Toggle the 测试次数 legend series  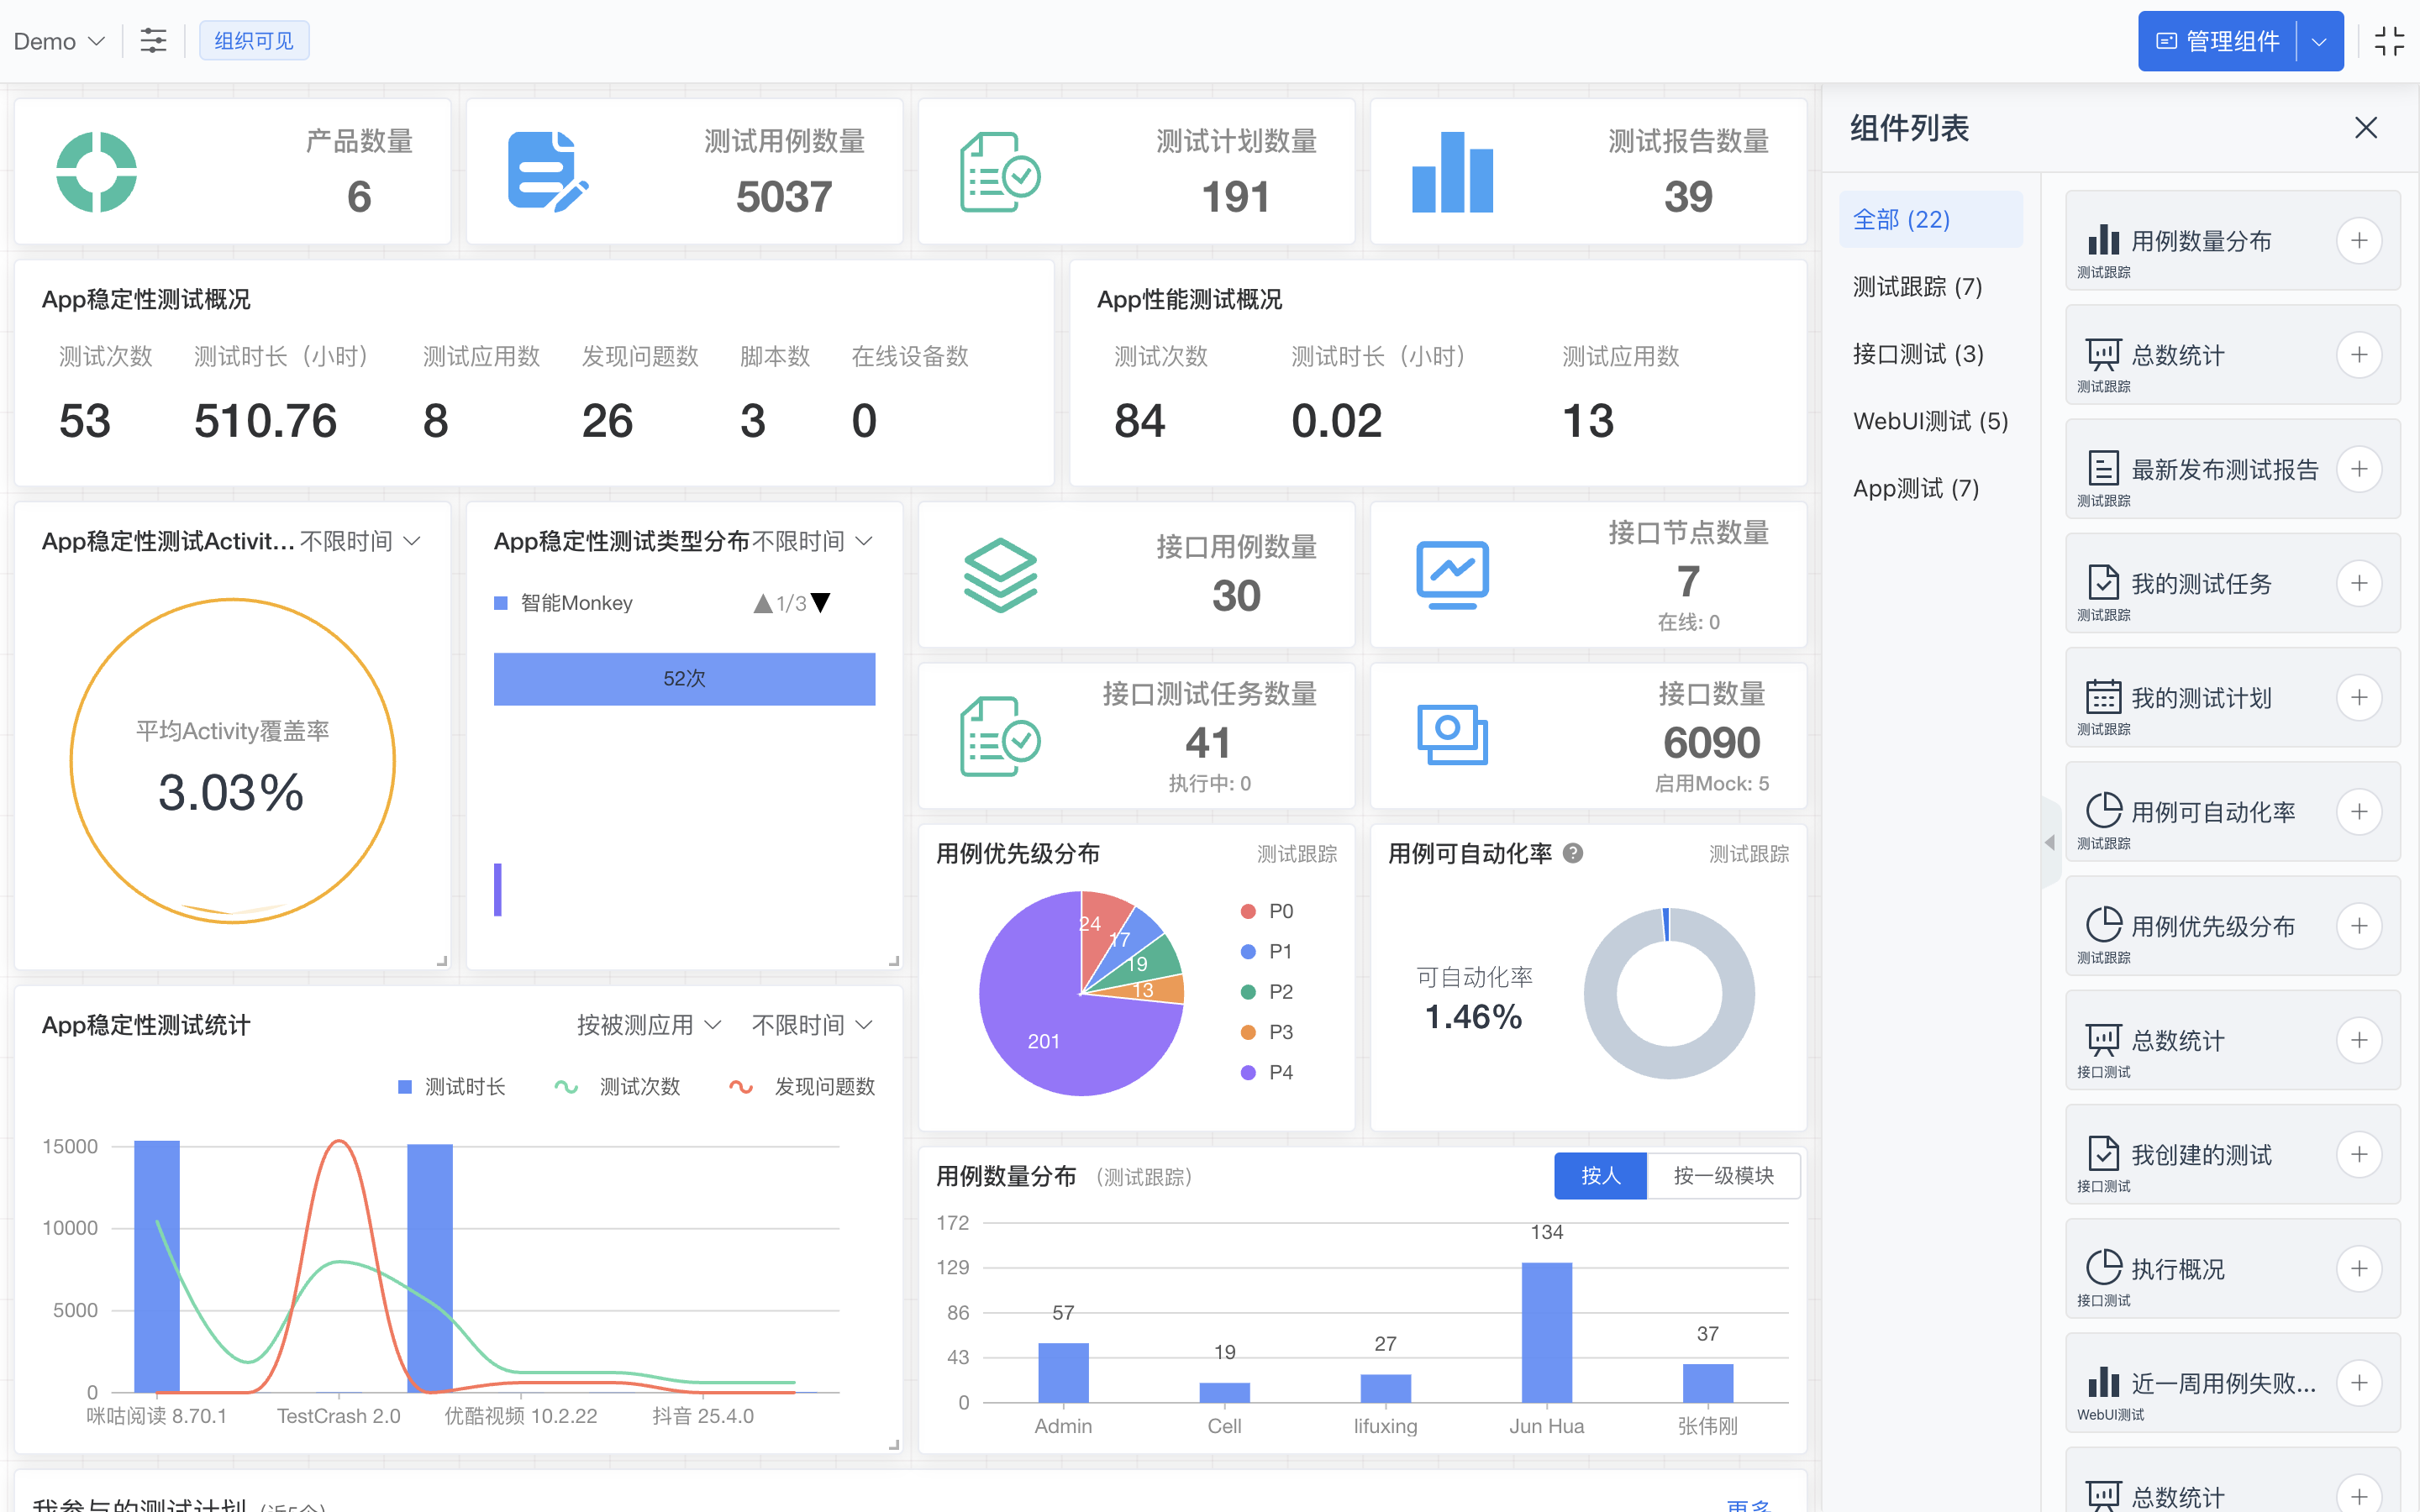pyautogui.click(x=617, y=1087)
